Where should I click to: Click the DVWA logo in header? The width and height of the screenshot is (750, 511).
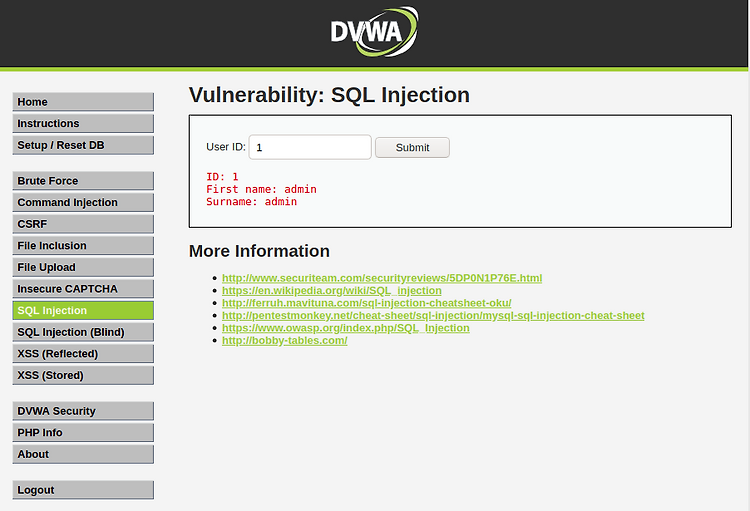pyautogui.click(x=375, y=32)
